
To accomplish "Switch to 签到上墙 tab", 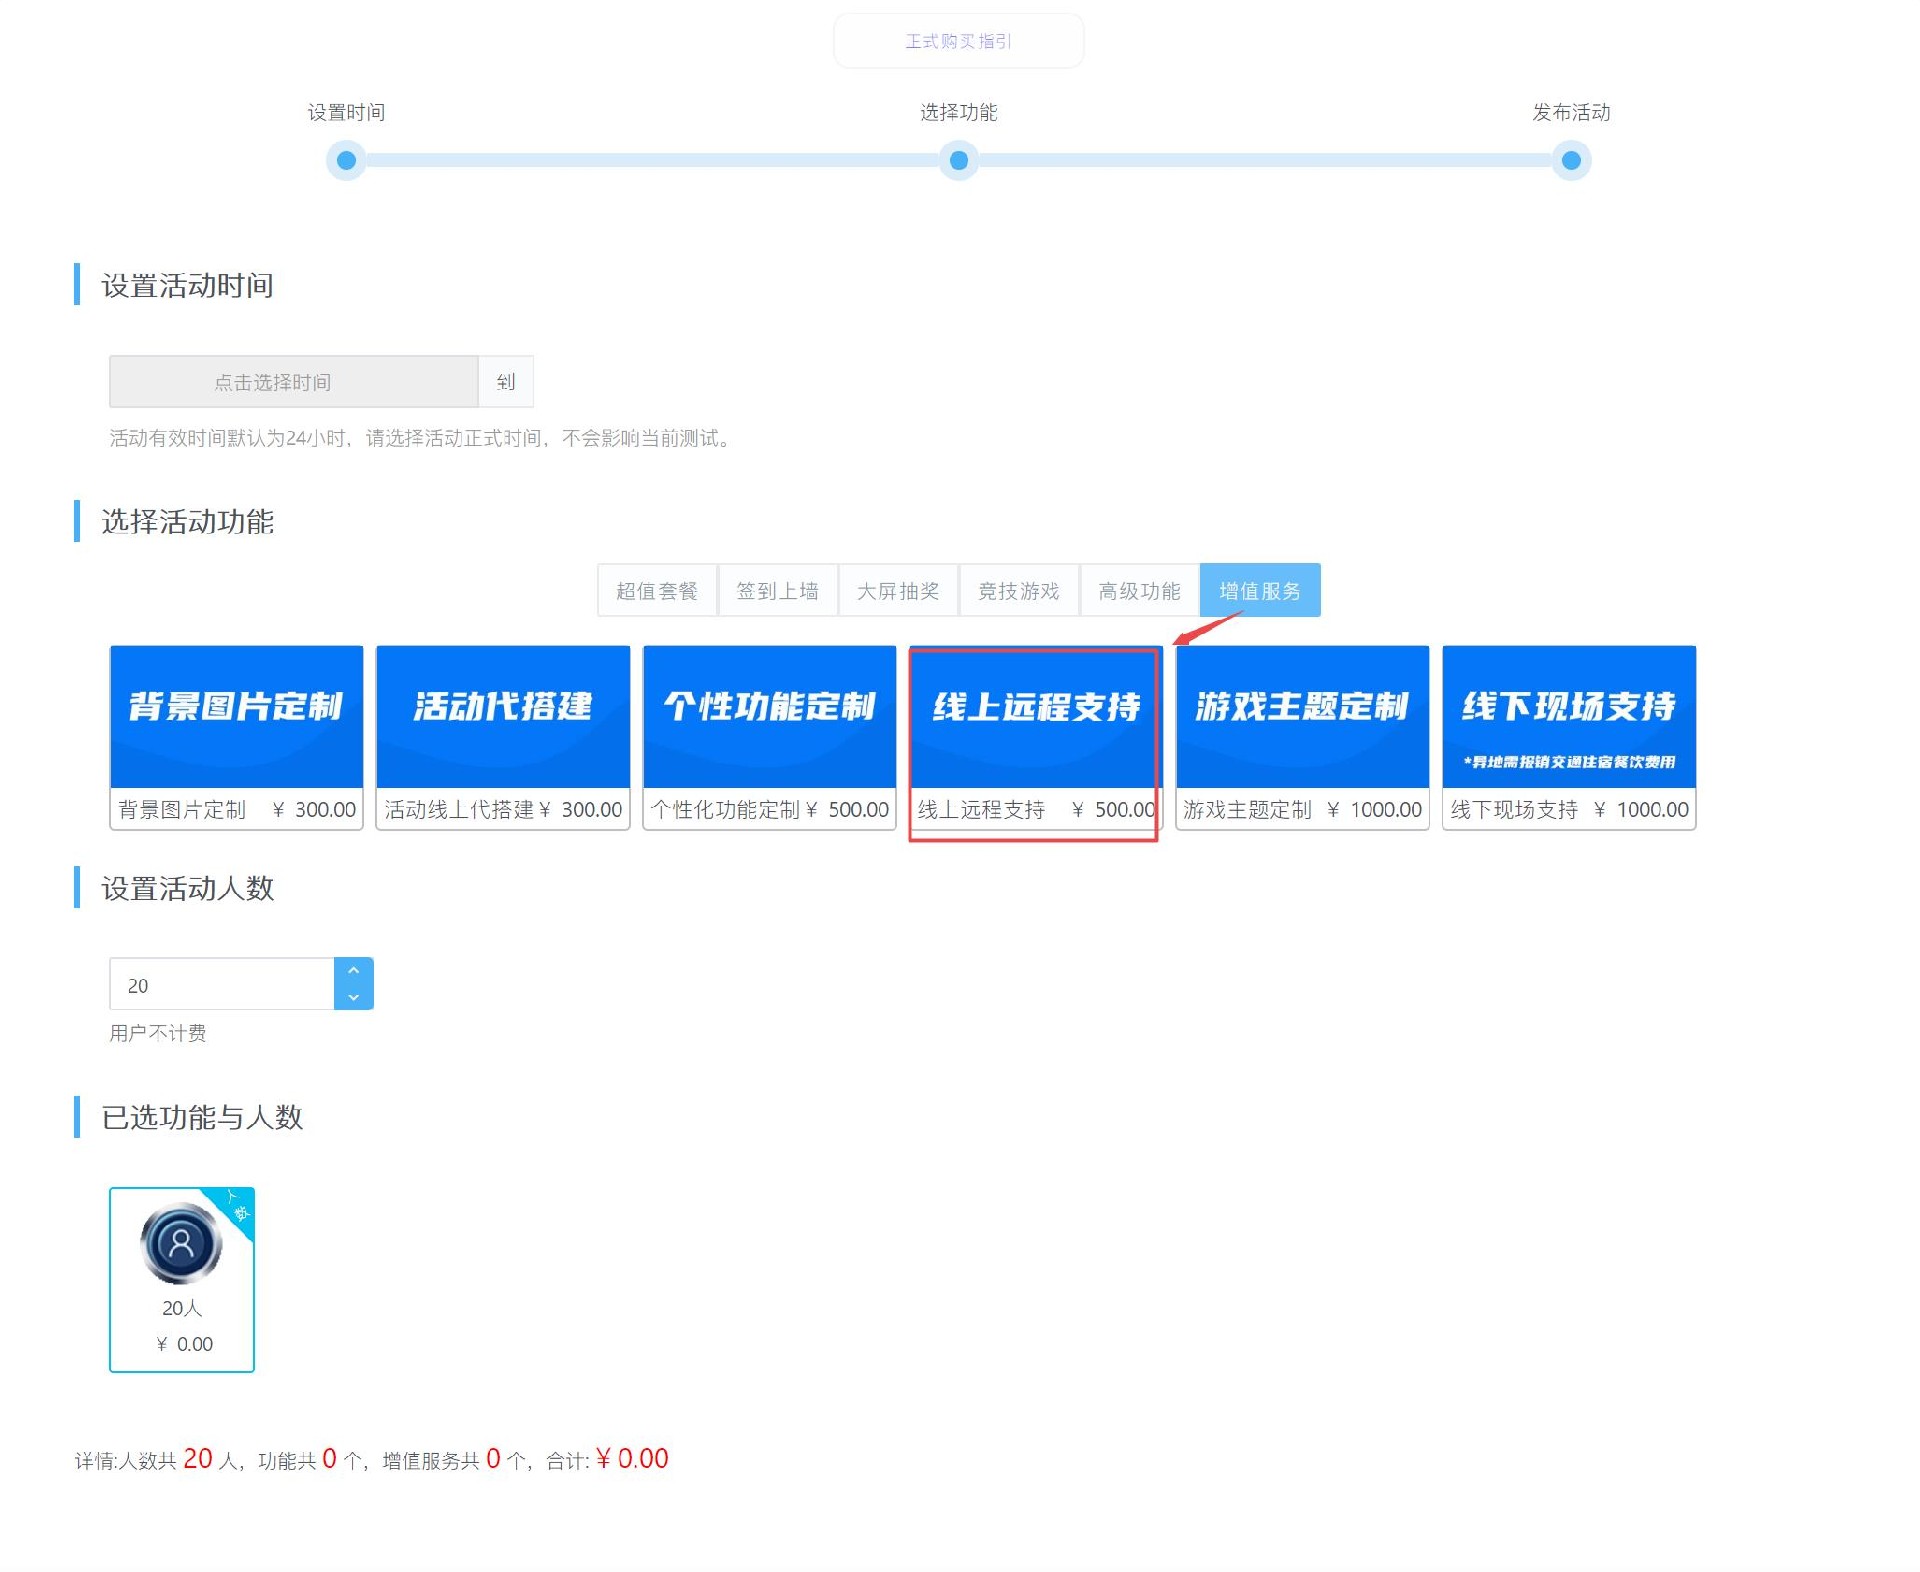I will tap(777, 591).
